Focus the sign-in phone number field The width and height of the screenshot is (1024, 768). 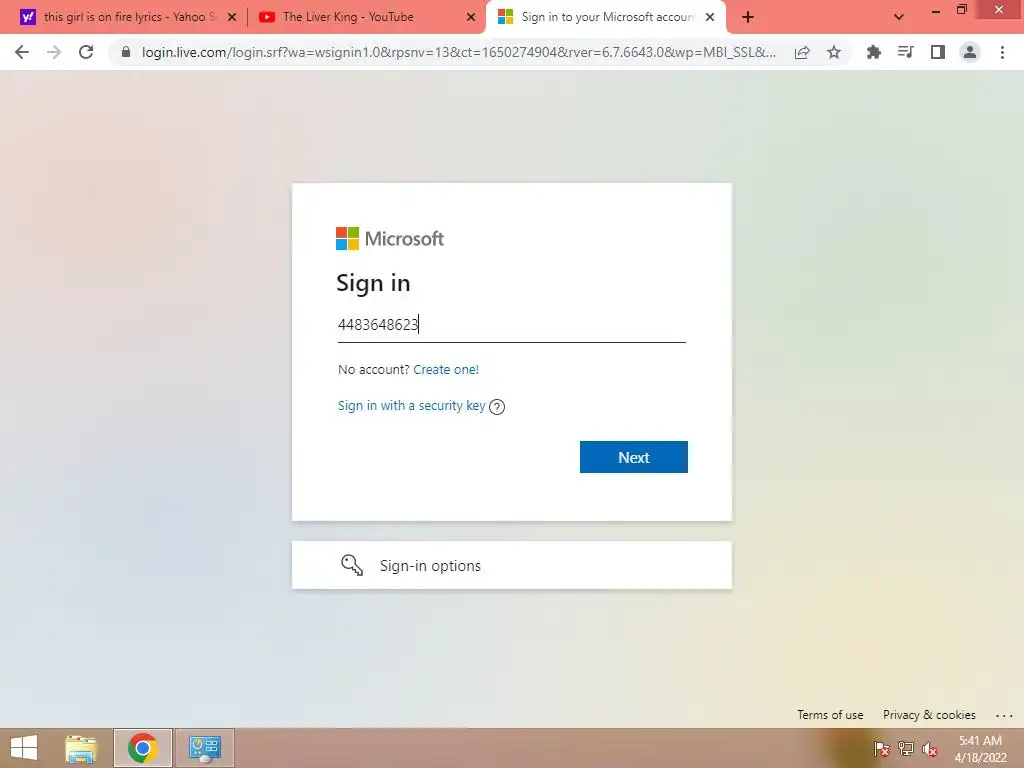[511, 325]
